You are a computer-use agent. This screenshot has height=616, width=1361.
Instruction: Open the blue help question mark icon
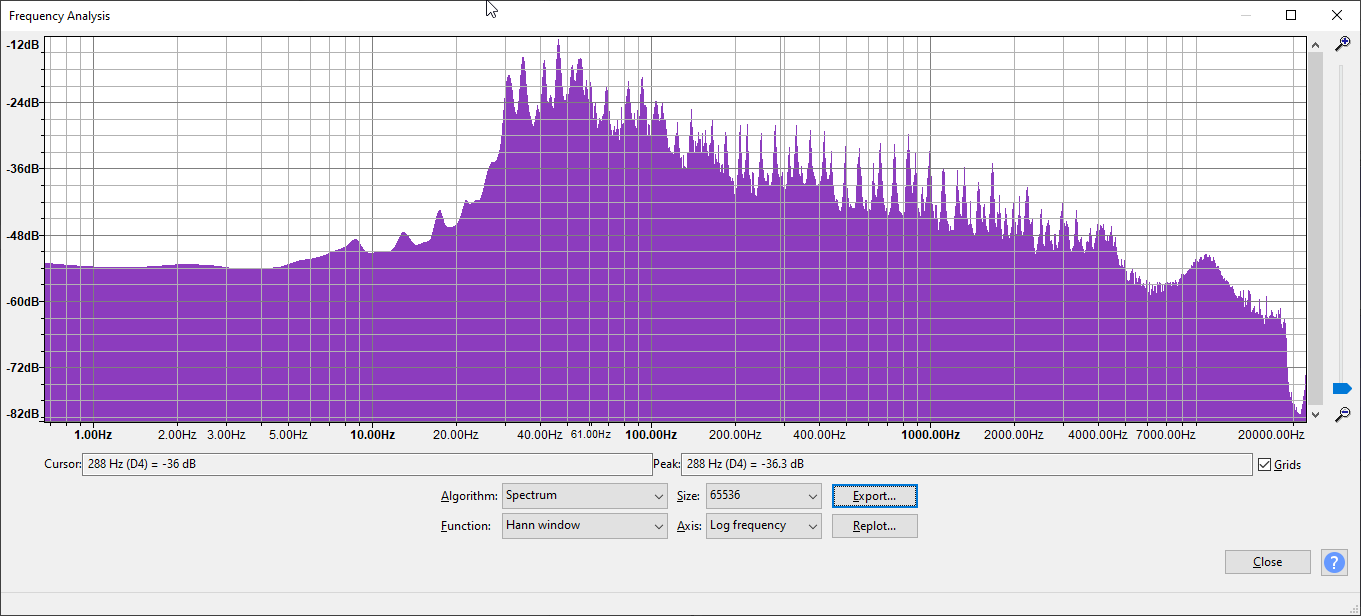click(1334, 562)
